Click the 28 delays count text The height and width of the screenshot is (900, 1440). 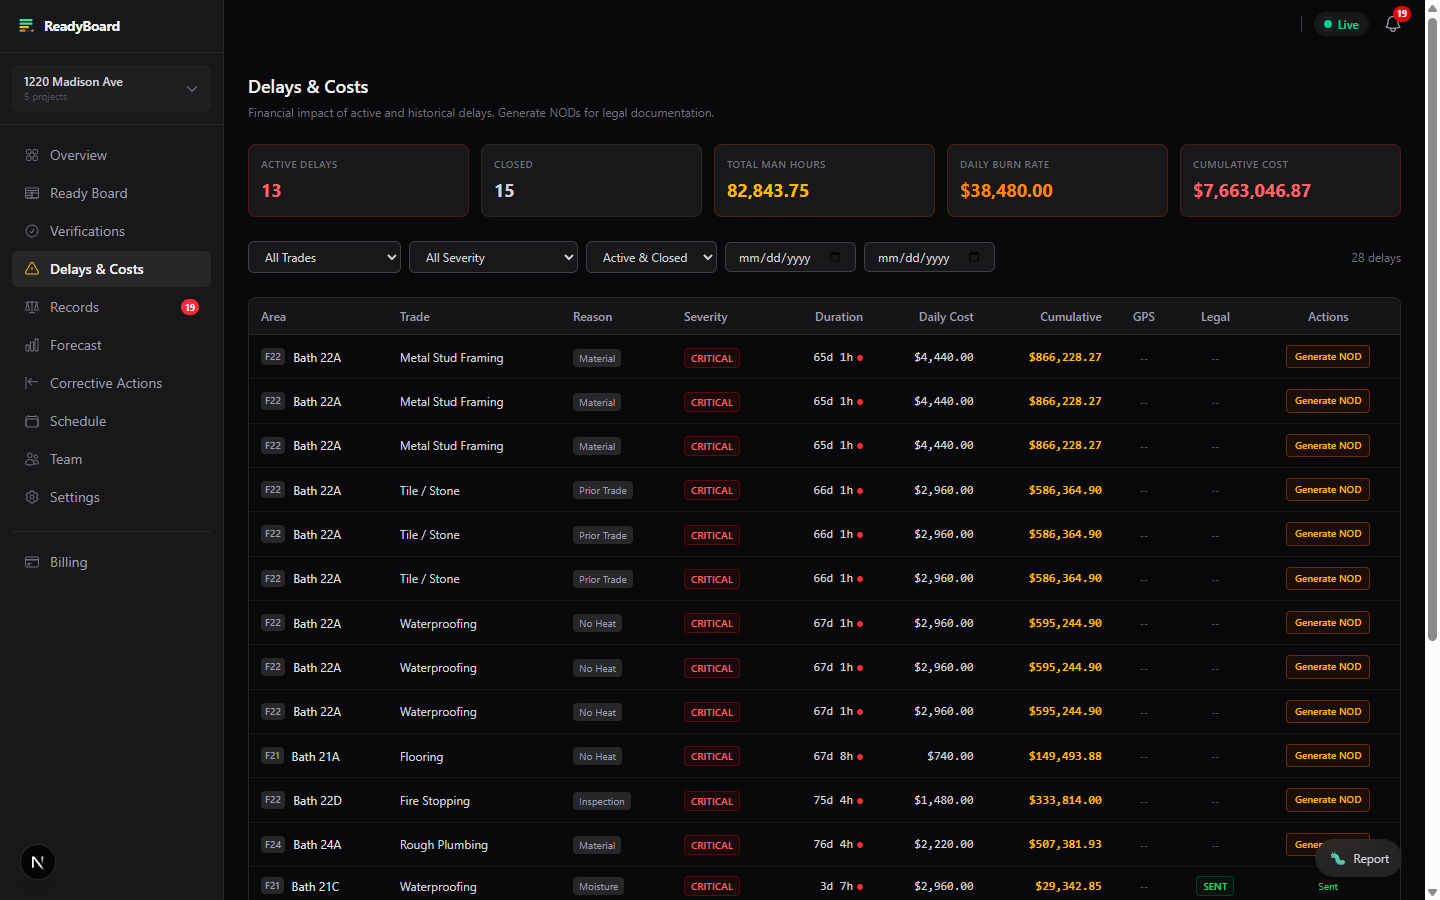(1376, 258)
